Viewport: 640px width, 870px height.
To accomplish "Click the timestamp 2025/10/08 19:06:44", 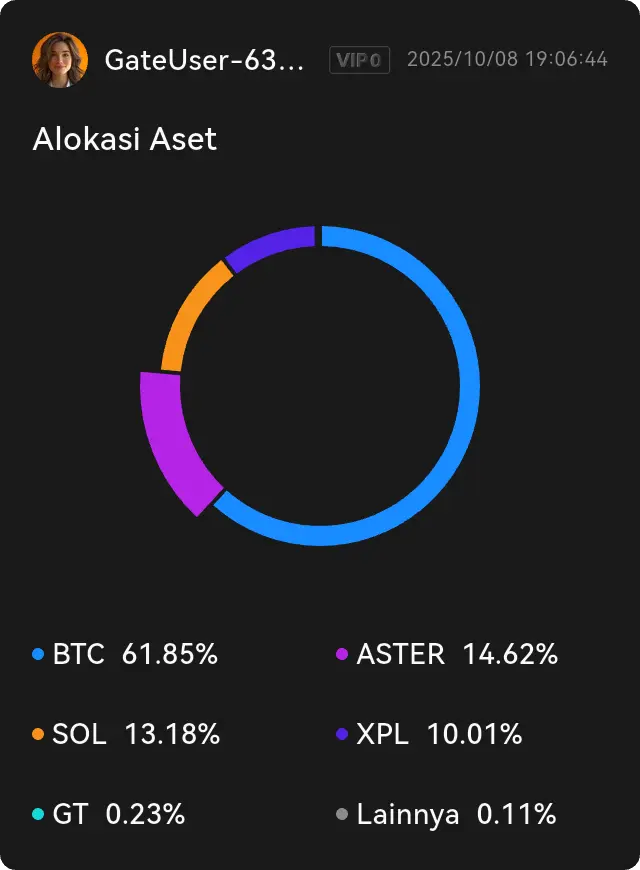I will pos(507,60).
